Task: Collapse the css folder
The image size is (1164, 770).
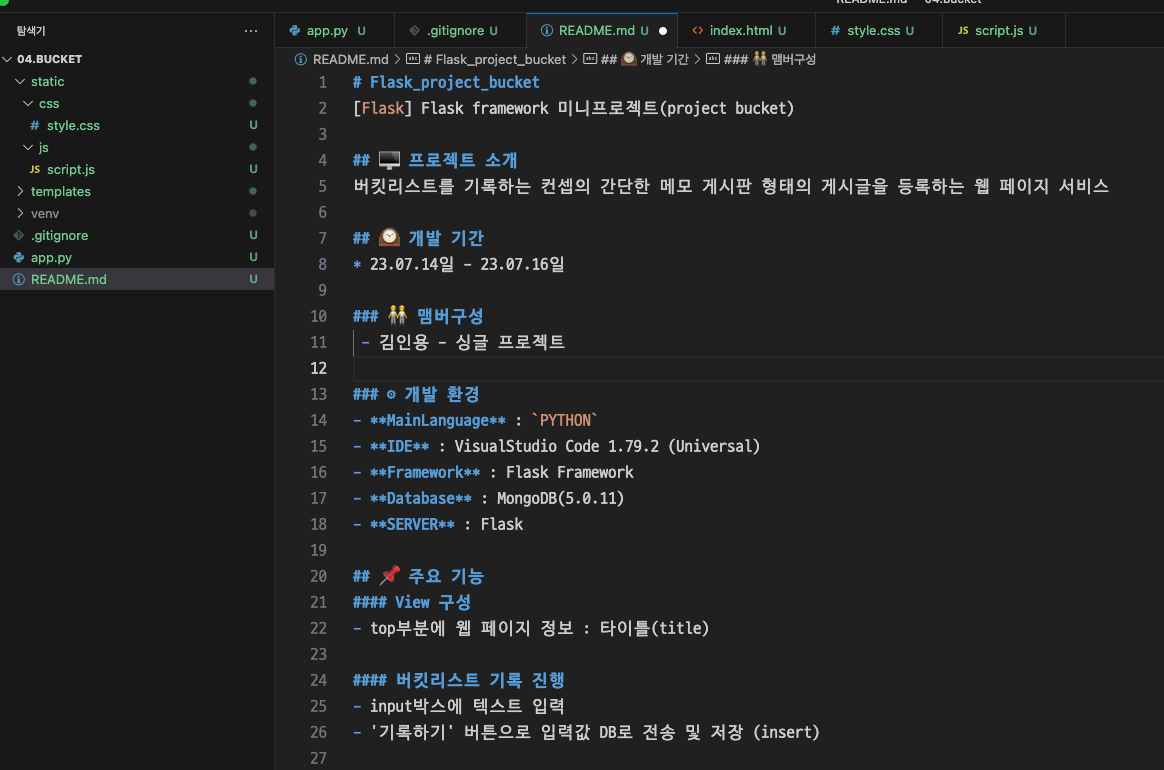Action: 28,103
